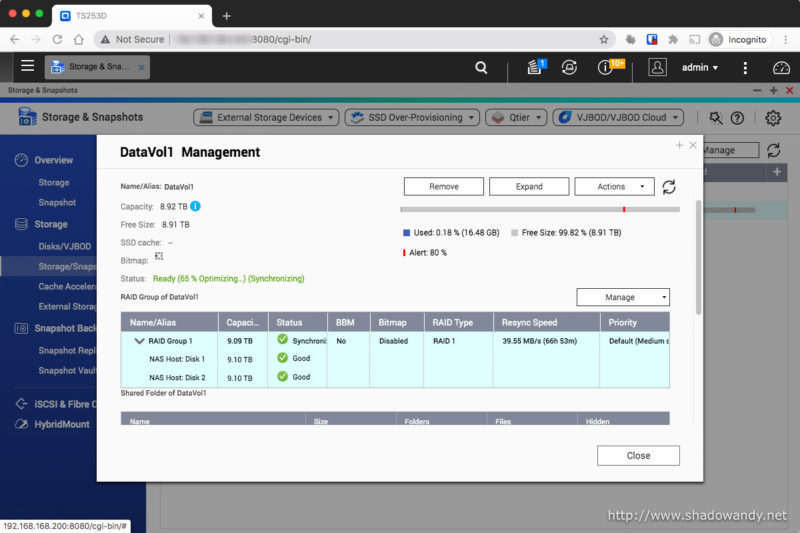Image resolution: width=800 pixels, height=533 pixels.
Task: Select Overview in the left sidebar
Action: [53, 160]
